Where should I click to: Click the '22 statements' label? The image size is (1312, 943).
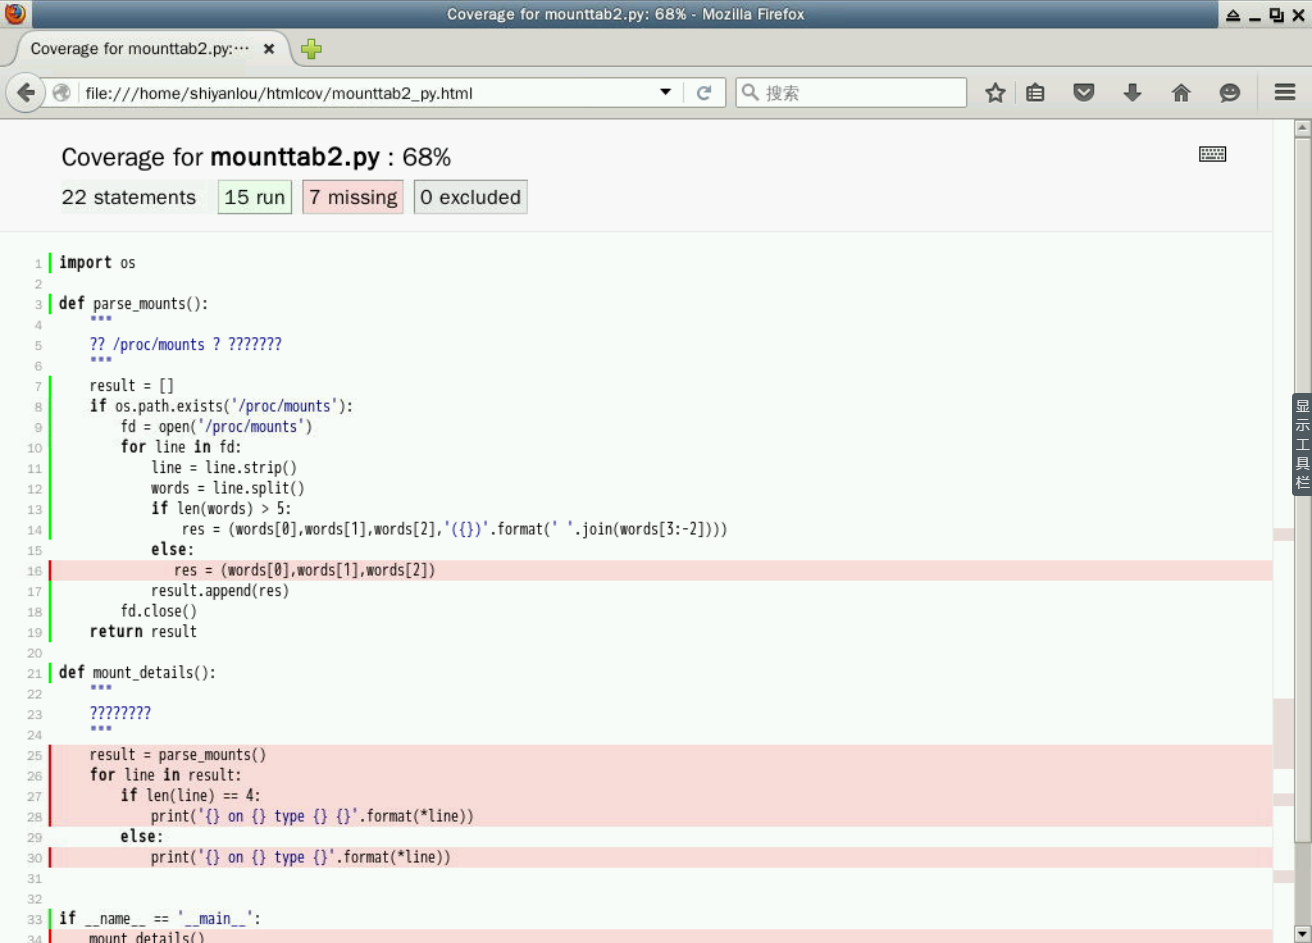pos(129,197)
